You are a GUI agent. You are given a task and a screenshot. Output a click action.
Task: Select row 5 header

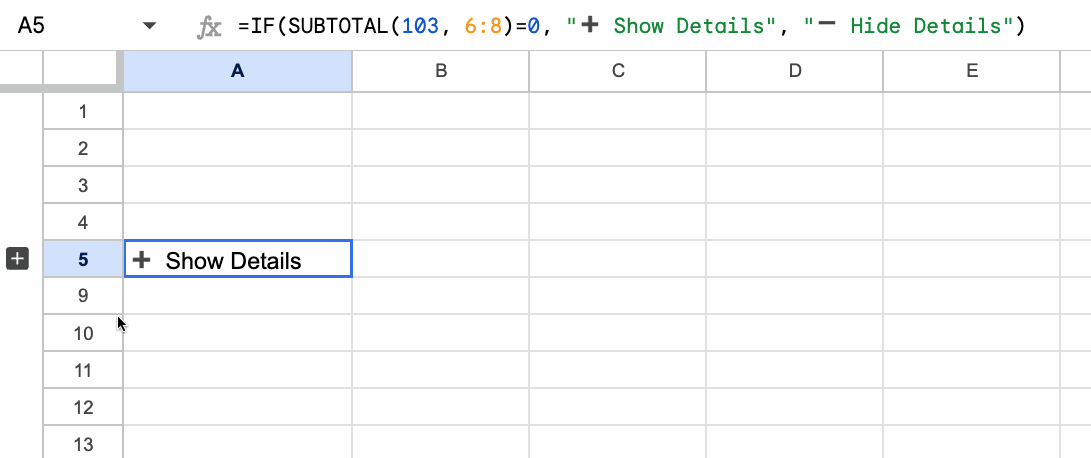pyautogui.click(x=83, y=259)
